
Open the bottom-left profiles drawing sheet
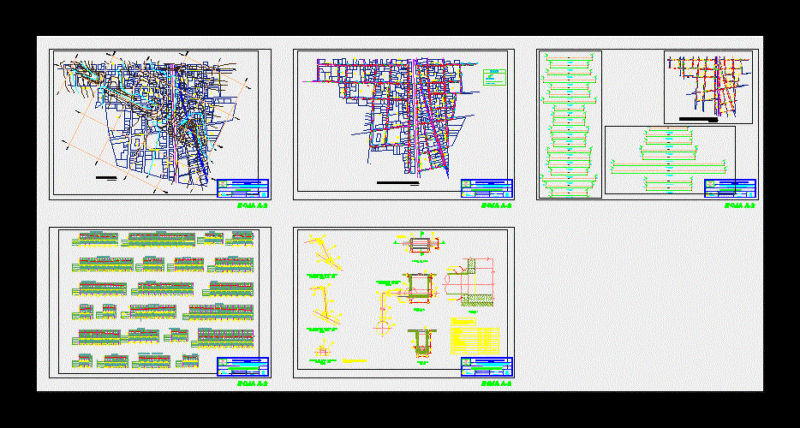click(x=160, y=303)
